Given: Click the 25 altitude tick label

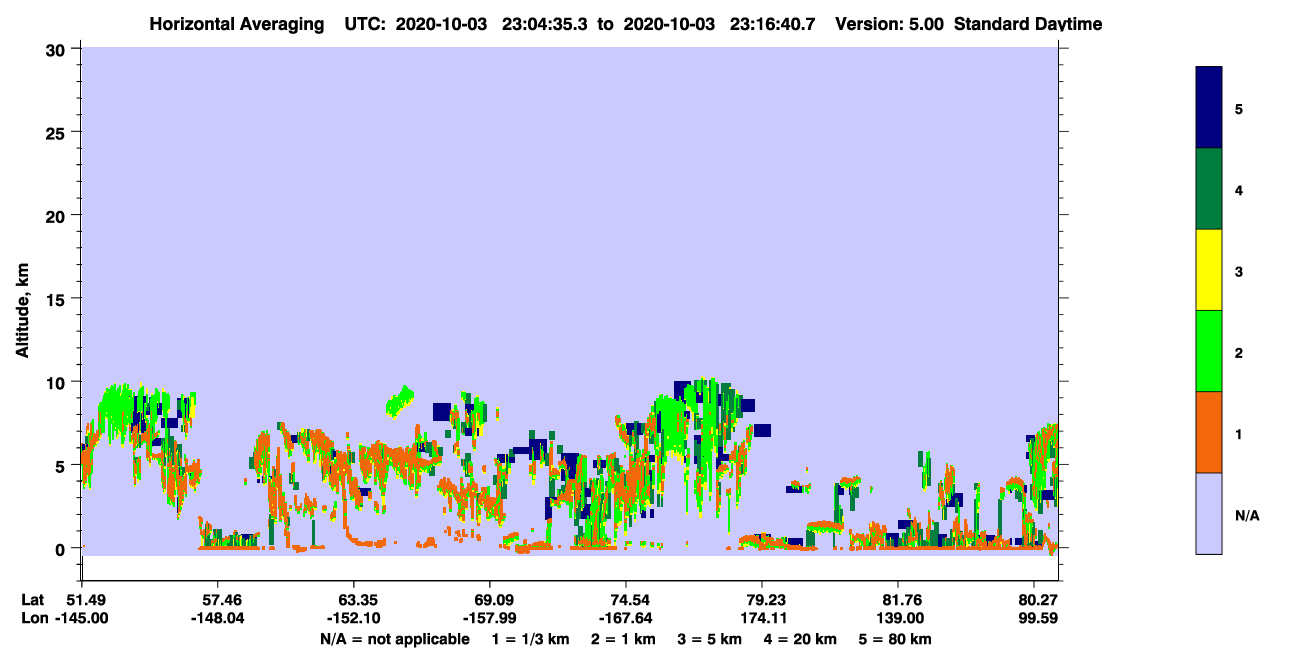Looking at the screenshot, I should pyautogui.click(x=58, y=132).
